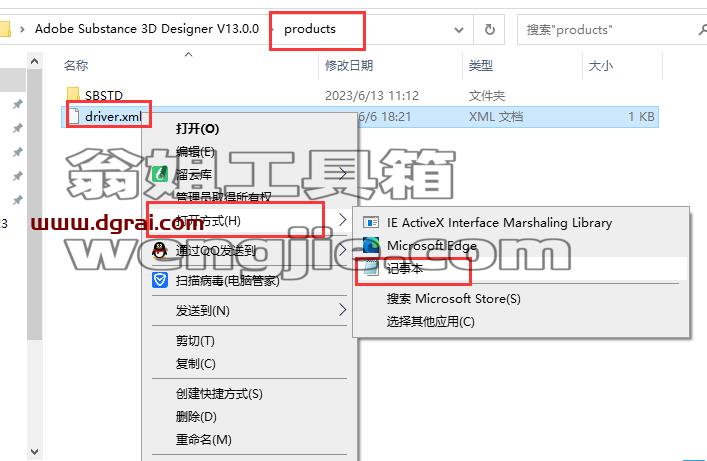Open with Notepad (记事本)
Screen dimensions: 707x461
pyautogui.click(x=521, y=268)
